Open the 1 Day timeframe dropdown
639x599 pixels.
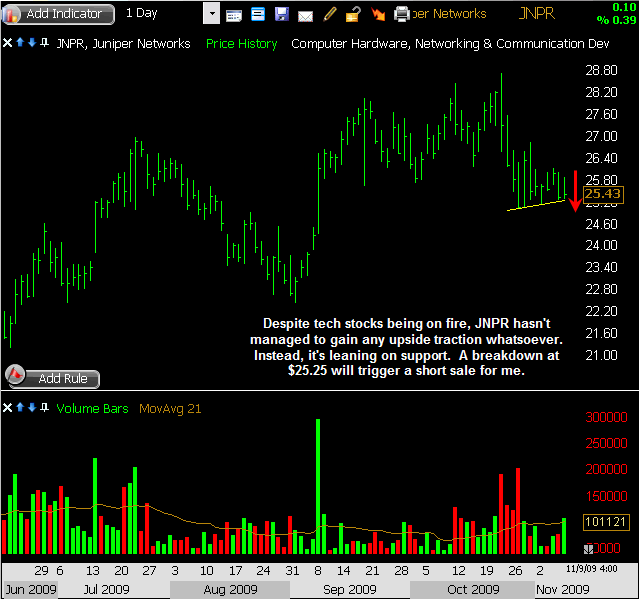pyautogui.click(x=211, y=13)
